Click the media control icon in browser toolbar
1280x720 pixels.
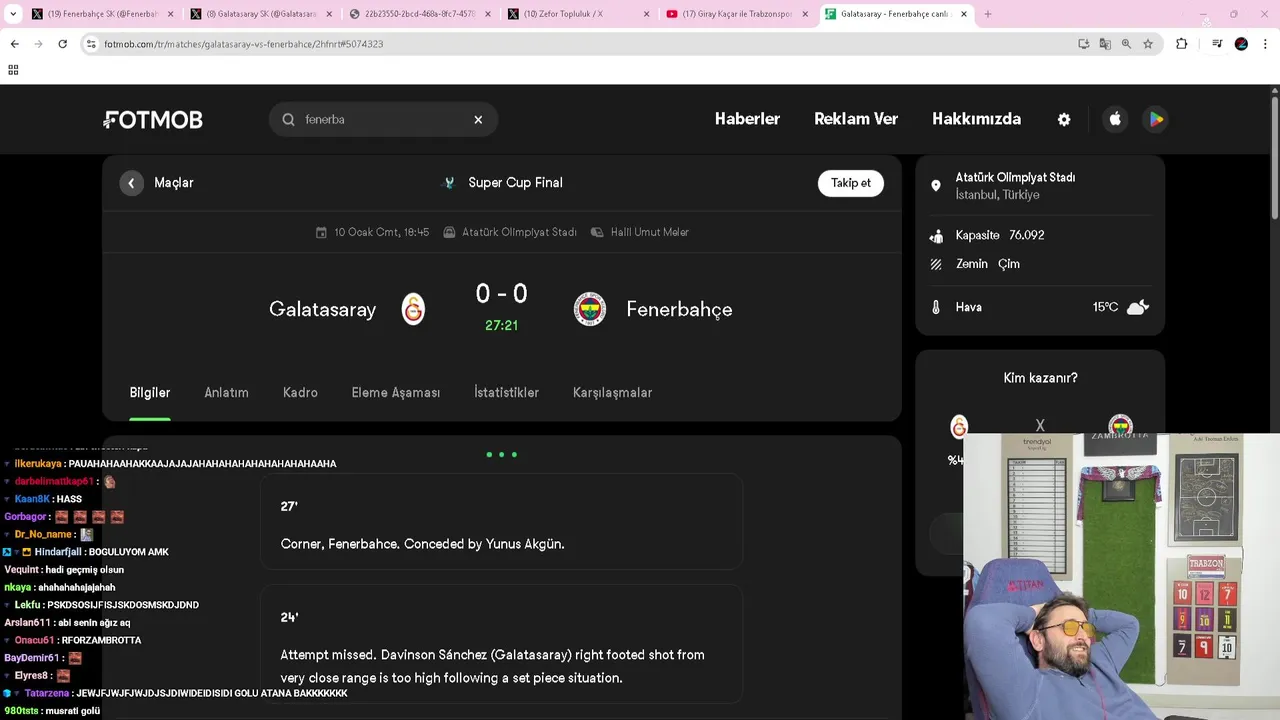coord(1216,44)
